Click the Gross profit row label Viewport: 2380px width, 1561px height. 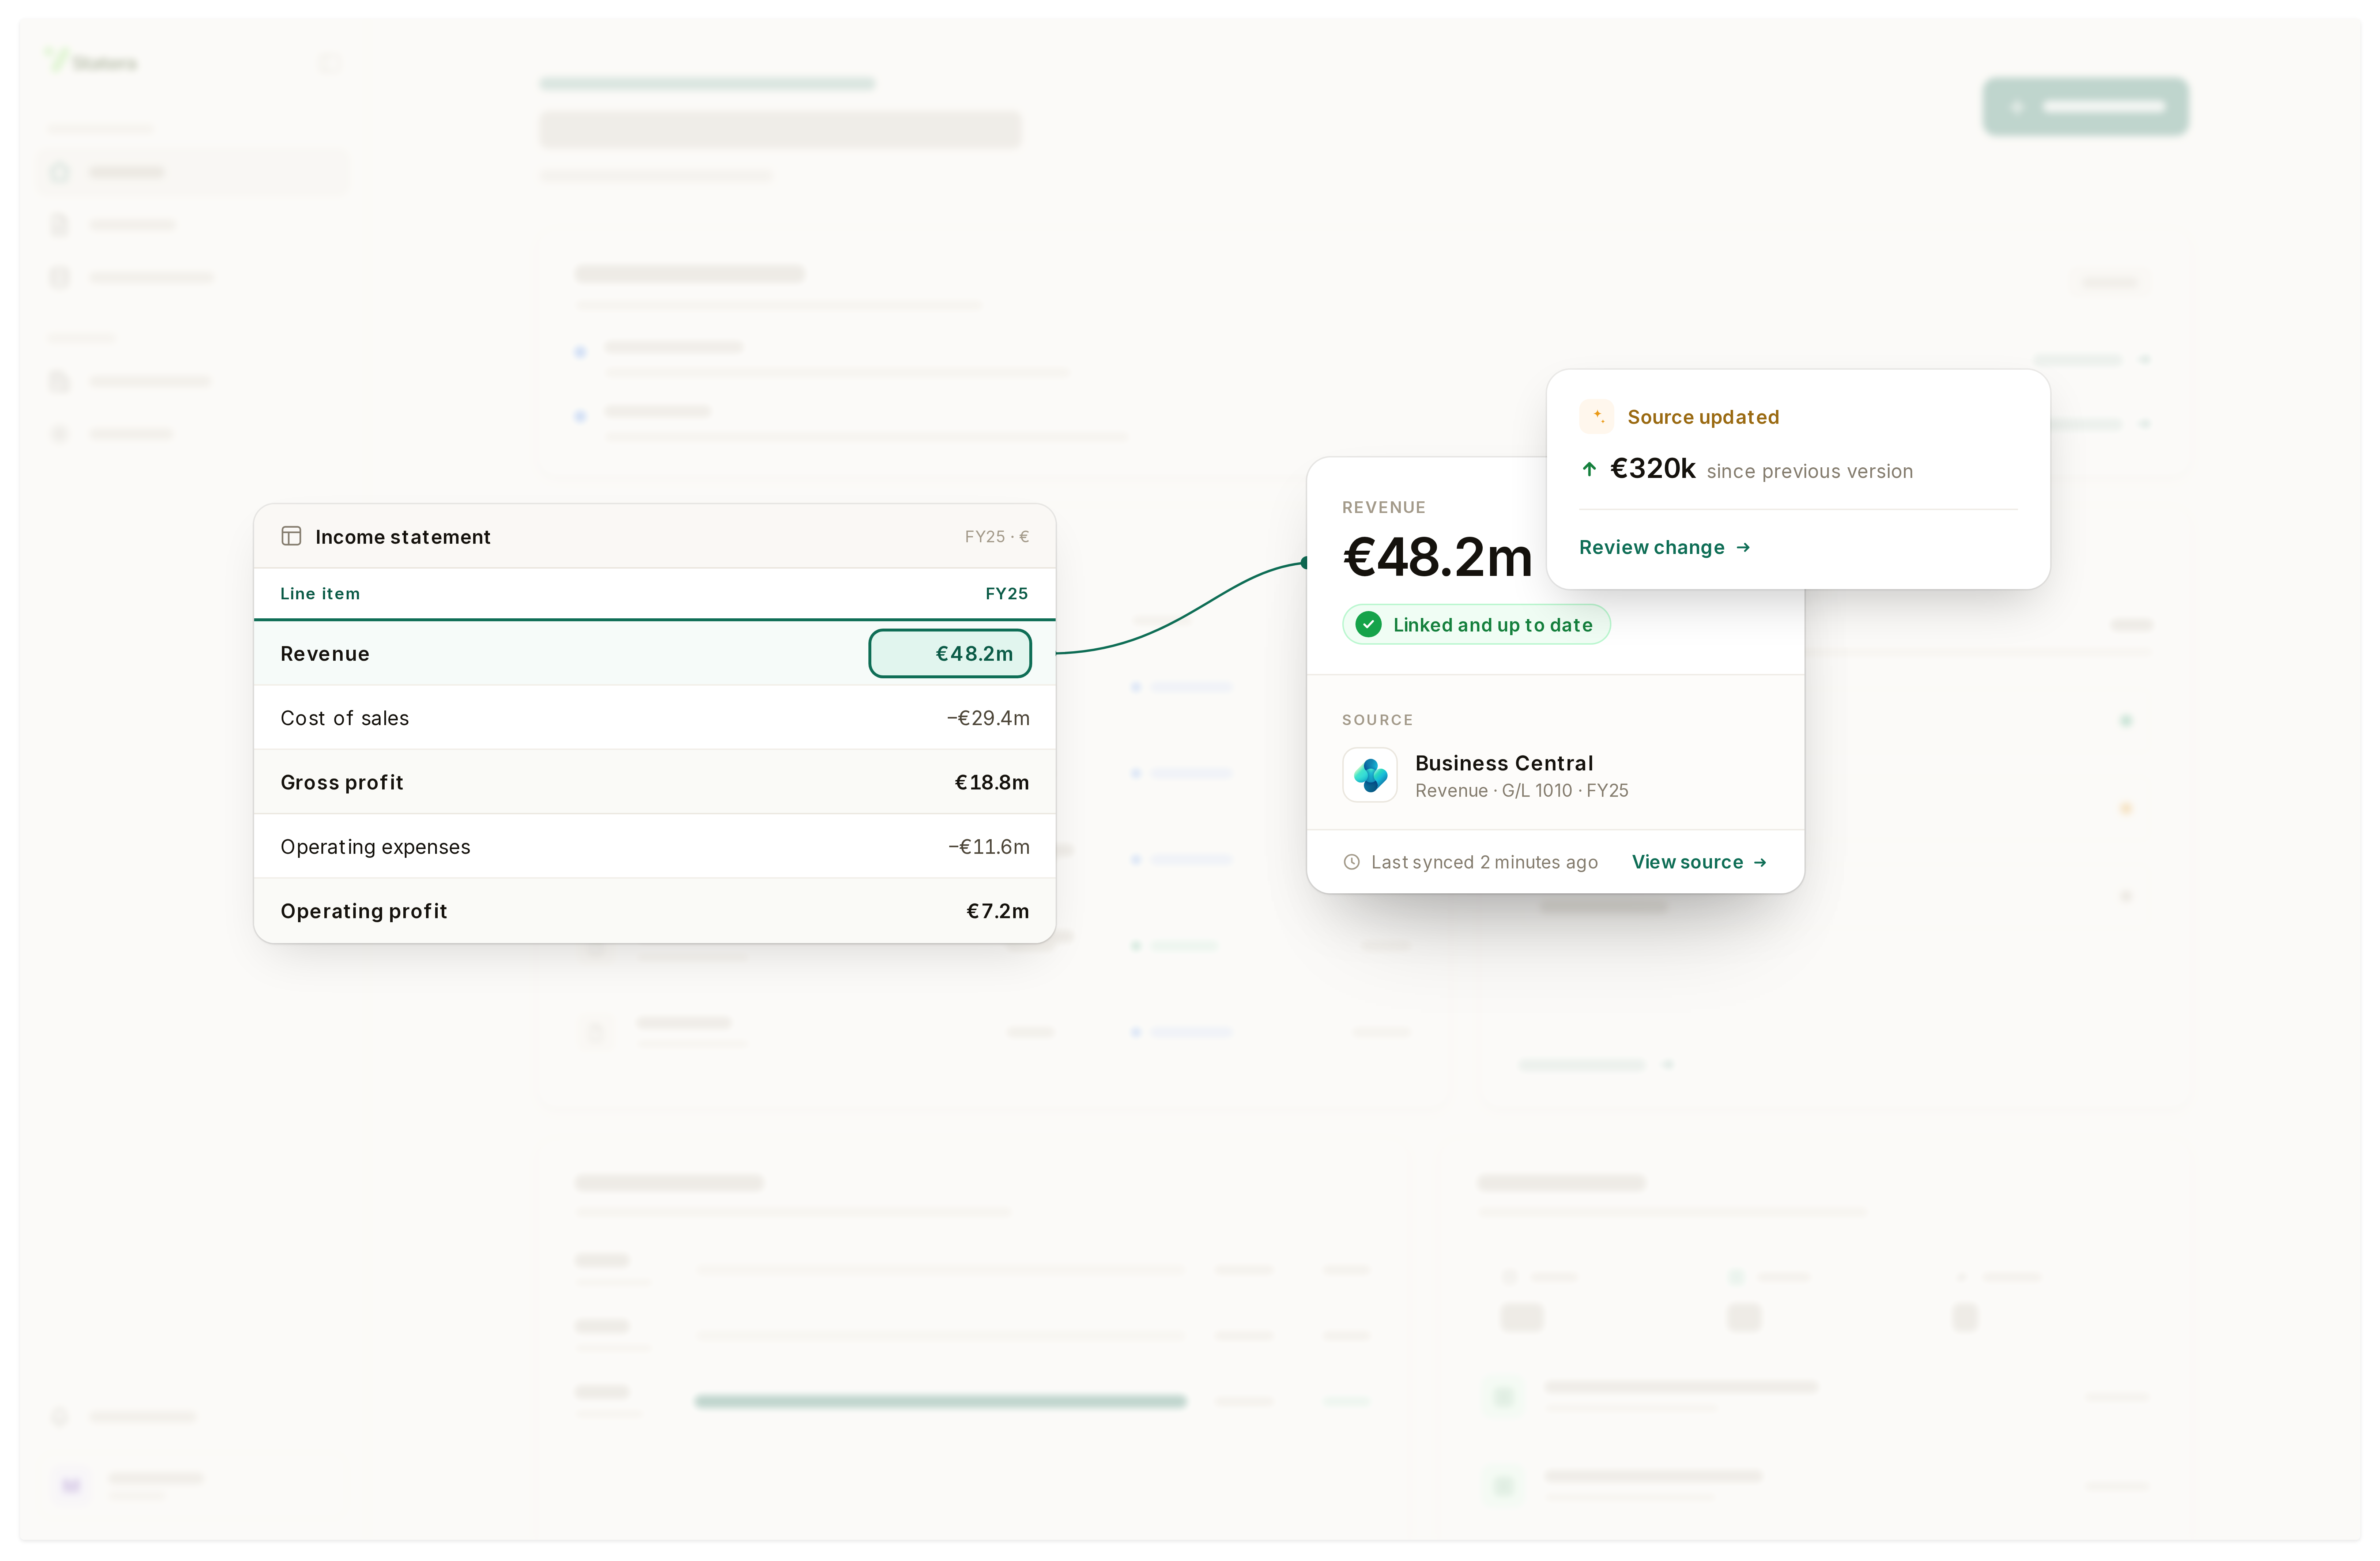341,782
